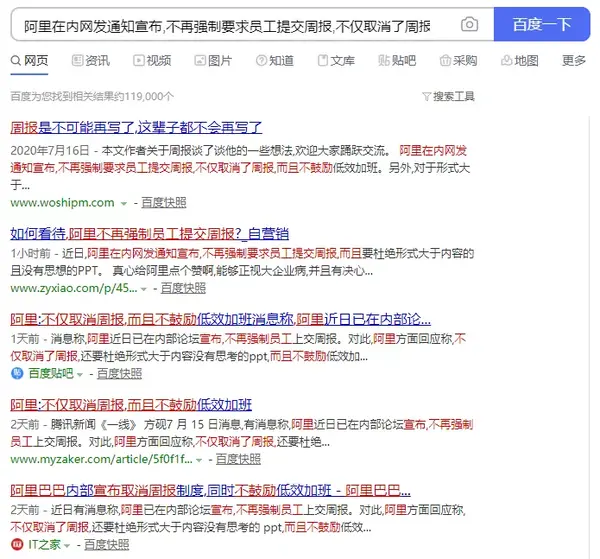Go to the 贴吧 tab
Image resolution: width=600 pixels, height=559 pixels.
(397, 60)
